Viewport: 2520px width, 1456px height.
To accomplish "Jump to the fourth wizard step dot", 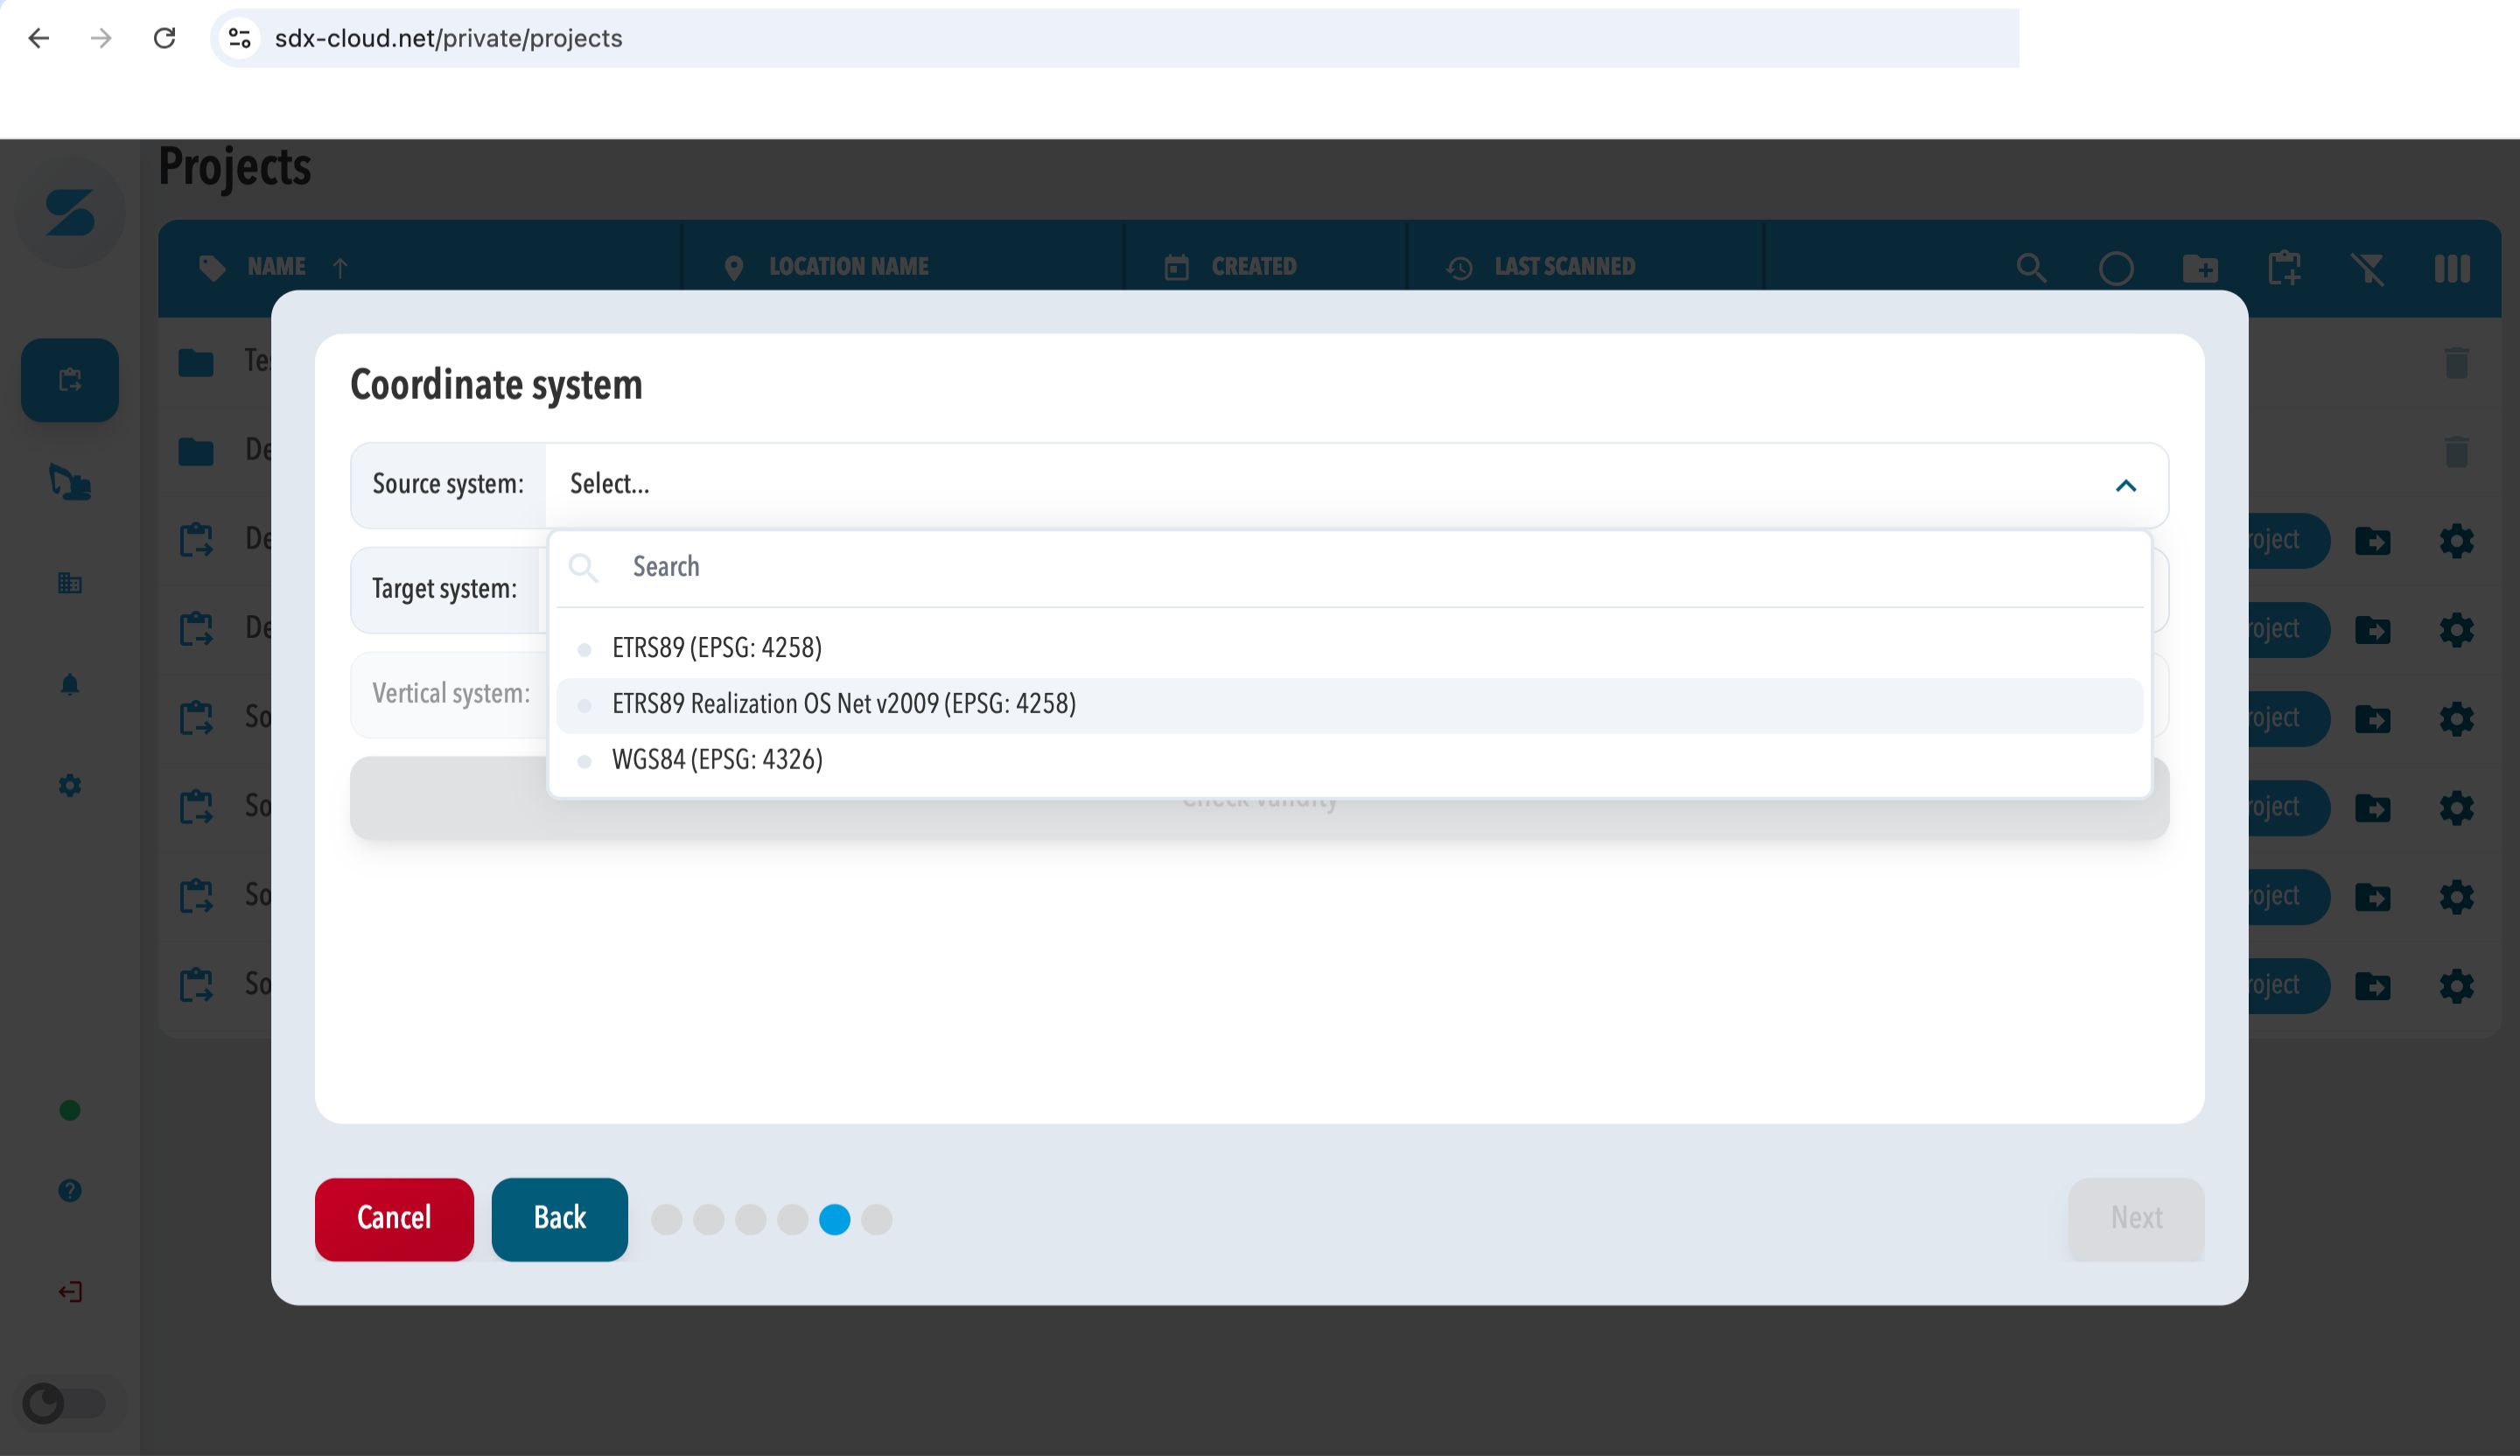I will (x=792, y=1219).
